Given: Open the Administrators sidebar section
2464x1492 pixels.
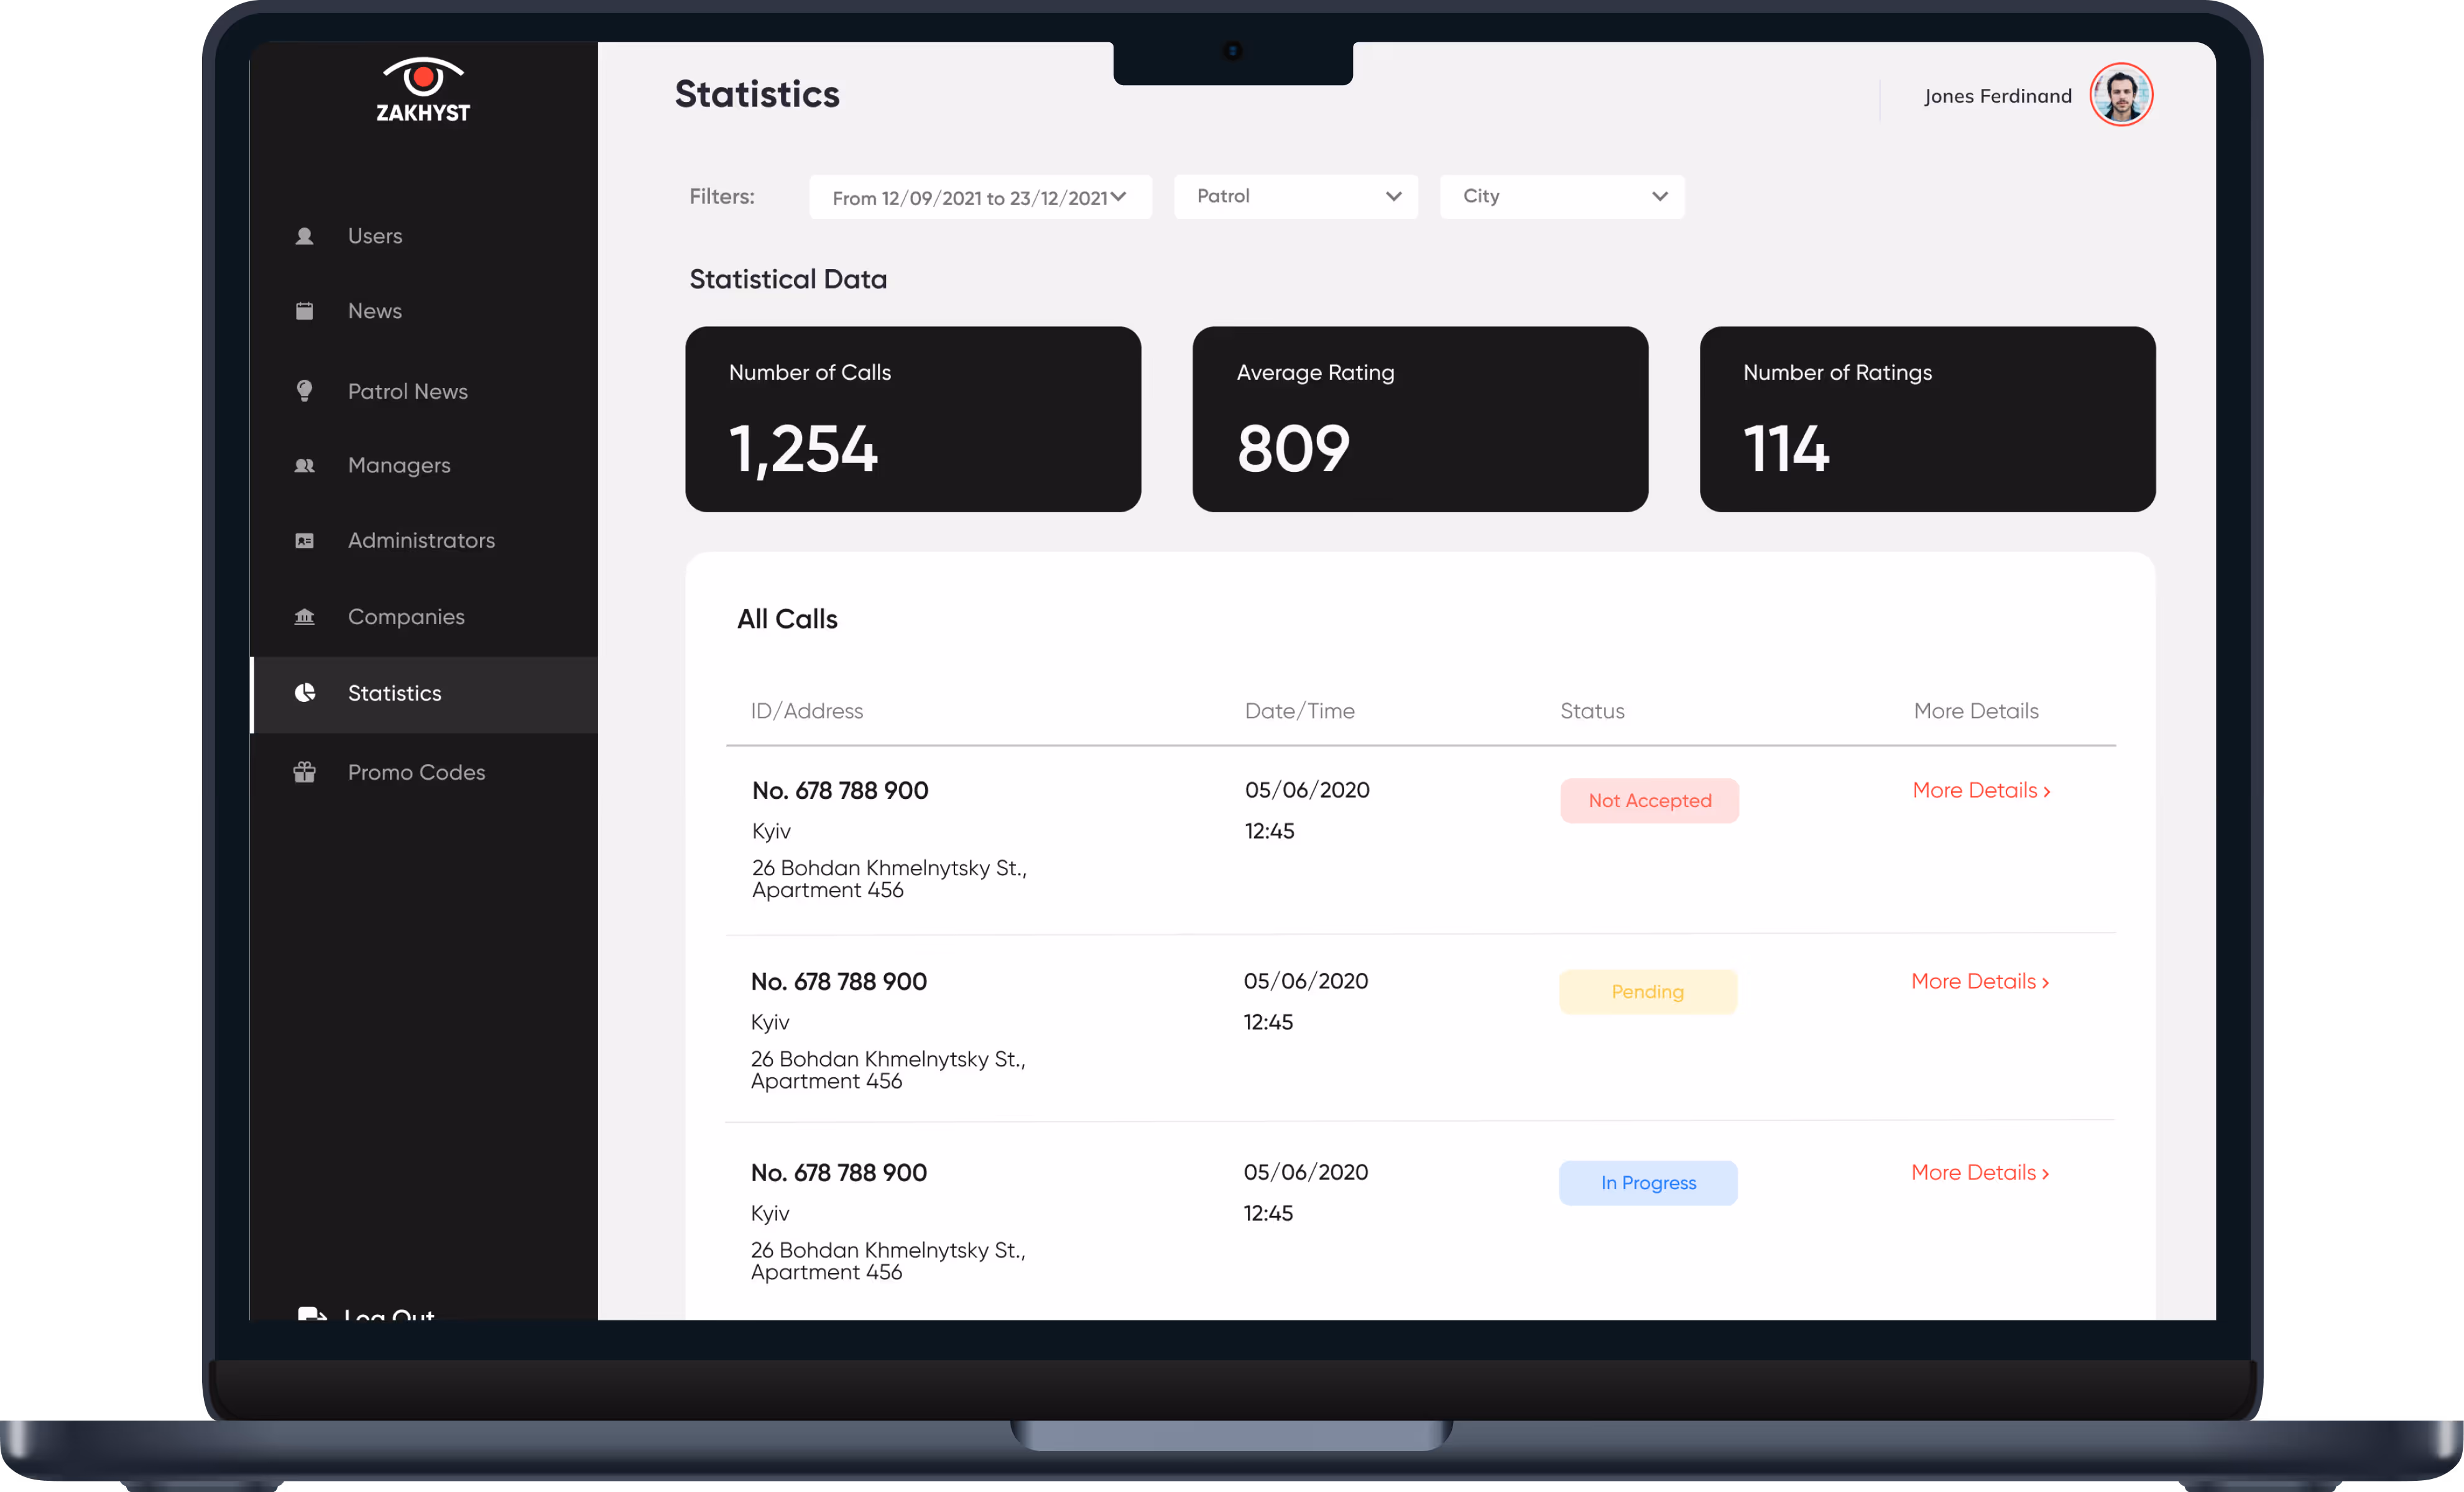Looking at the screenshot, I should (x=421, y=541).
